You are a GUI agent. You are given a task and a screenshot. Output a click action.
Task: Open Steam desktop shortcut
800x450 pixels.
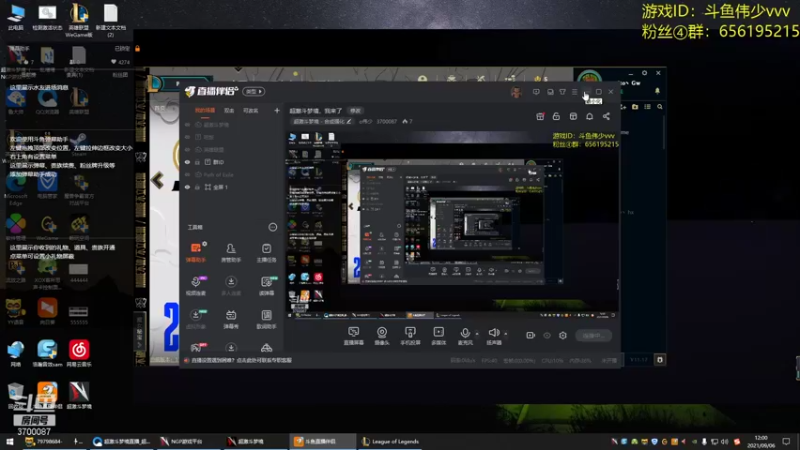click(79, 143)
